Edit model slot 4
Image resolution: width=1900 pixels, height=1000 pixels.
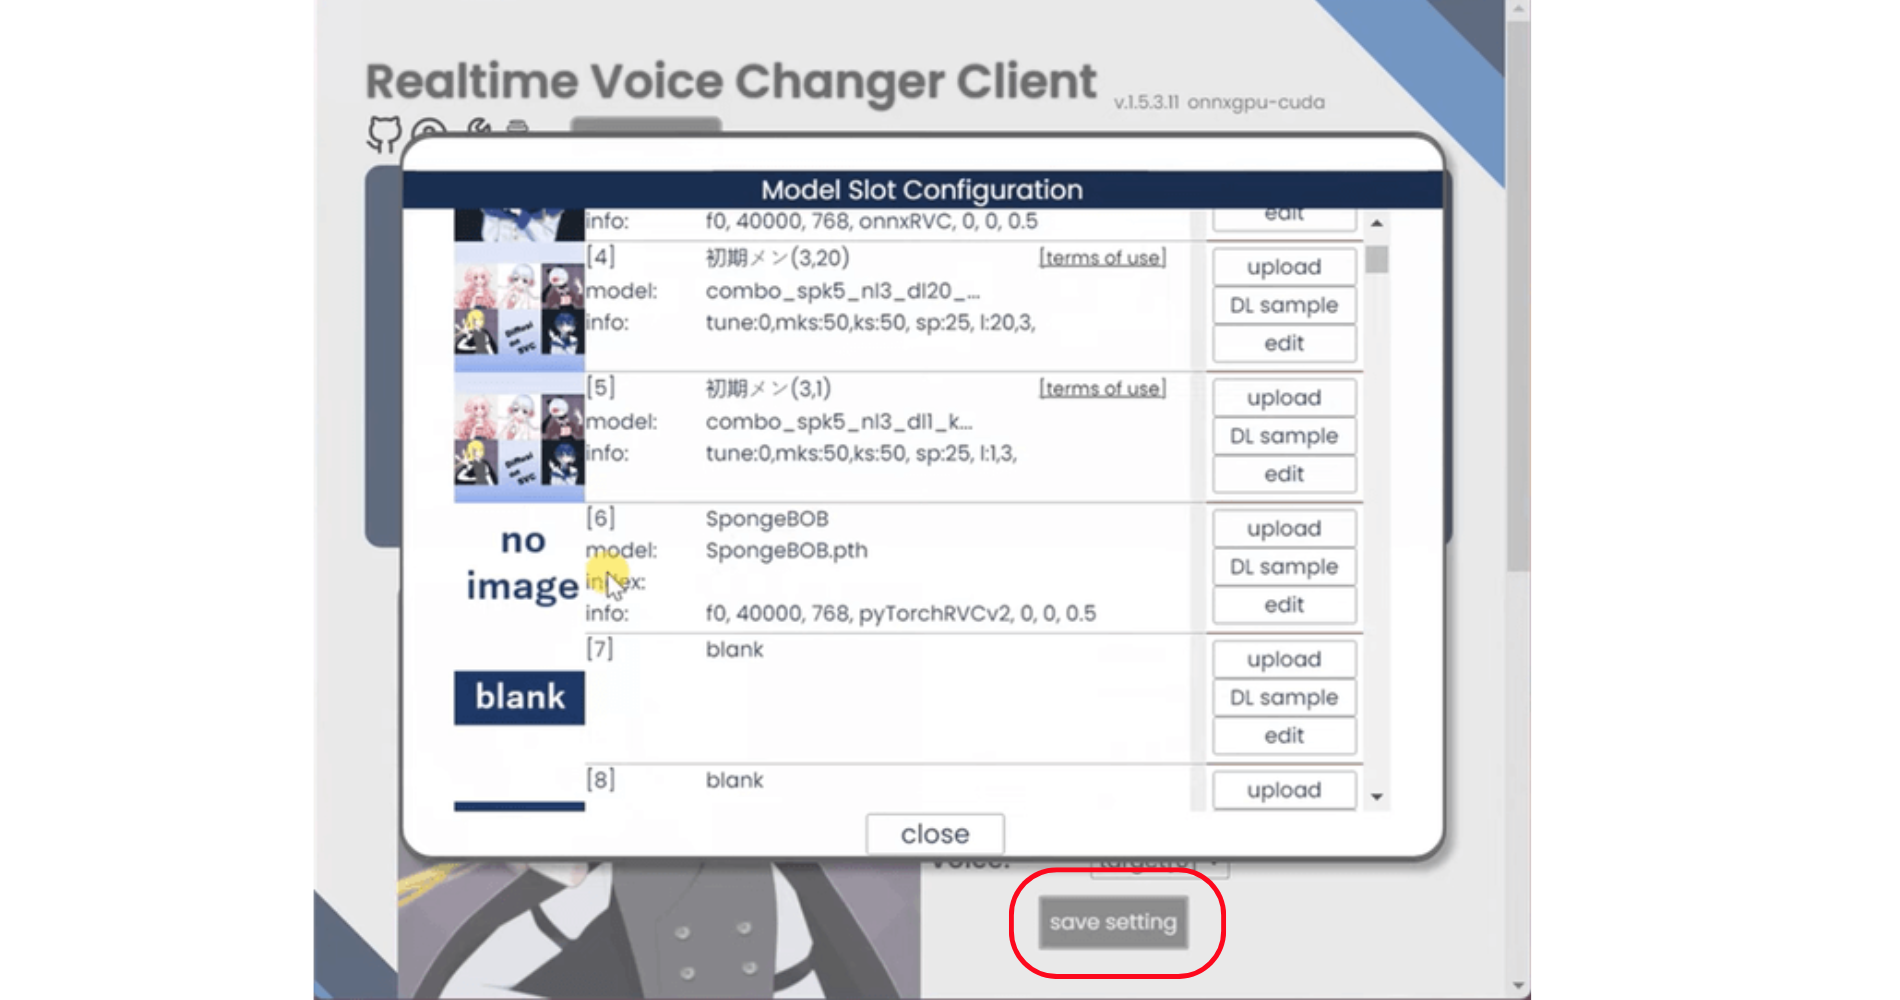pyautogui.click(x=1283, y=343)
